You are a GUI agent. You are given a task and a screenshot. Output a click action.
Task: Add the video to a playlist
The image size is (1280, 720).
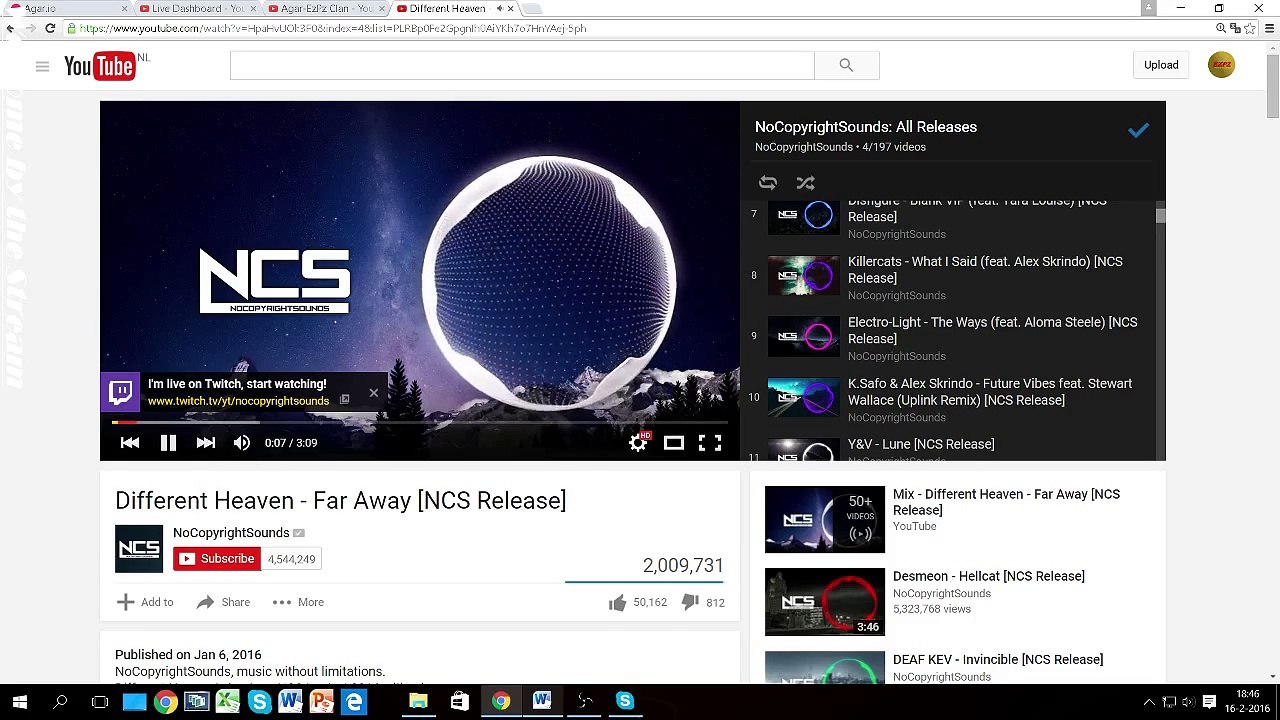[x=145, y=602]
